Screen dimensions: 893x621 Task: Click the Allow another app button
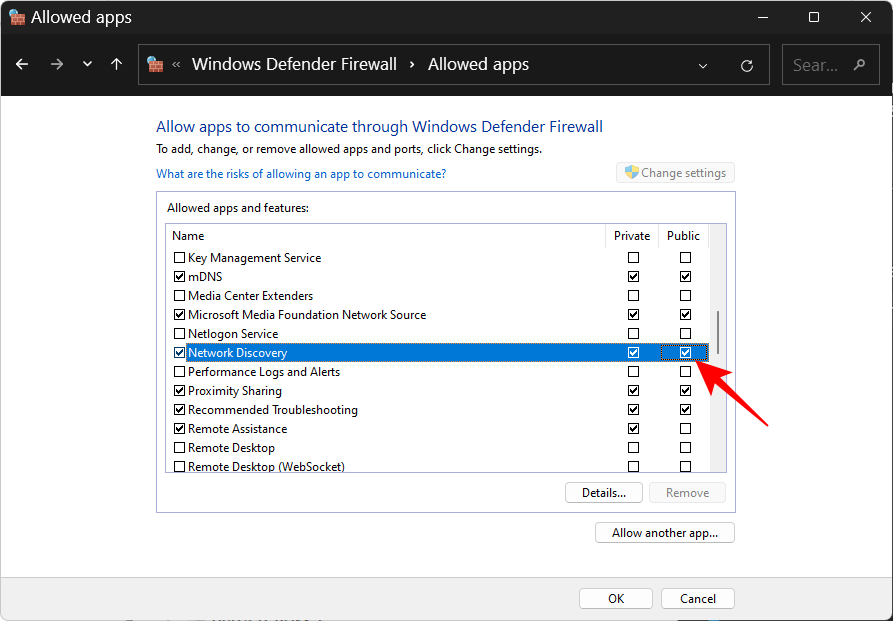664,532
